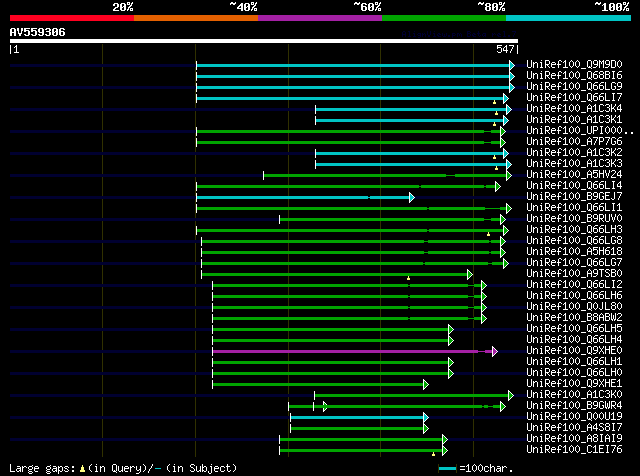The width and height of the screenshot is (640, 476).
Task: Select the UniRef100_B9RUV0 label
Action: (574, 219)
